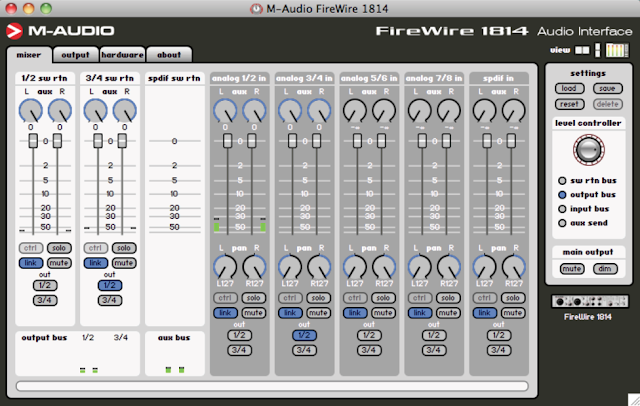Image resolution: width=640 pixels, height=406 pixels.
Task: Open the output tab
Action: tap(76, 55)
